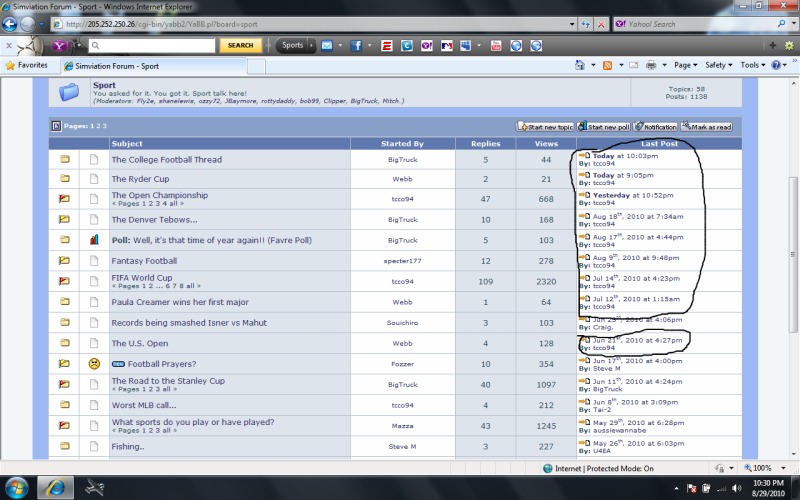Viewport: 800px width, 500px height.
Task: Open the YouTube icon in toolbar
Action: pos(495,45)
